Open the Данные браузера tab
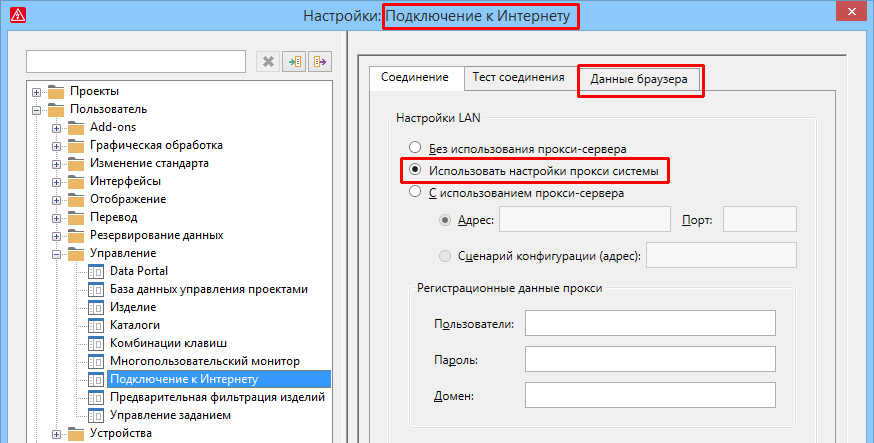 coord(639,80)
